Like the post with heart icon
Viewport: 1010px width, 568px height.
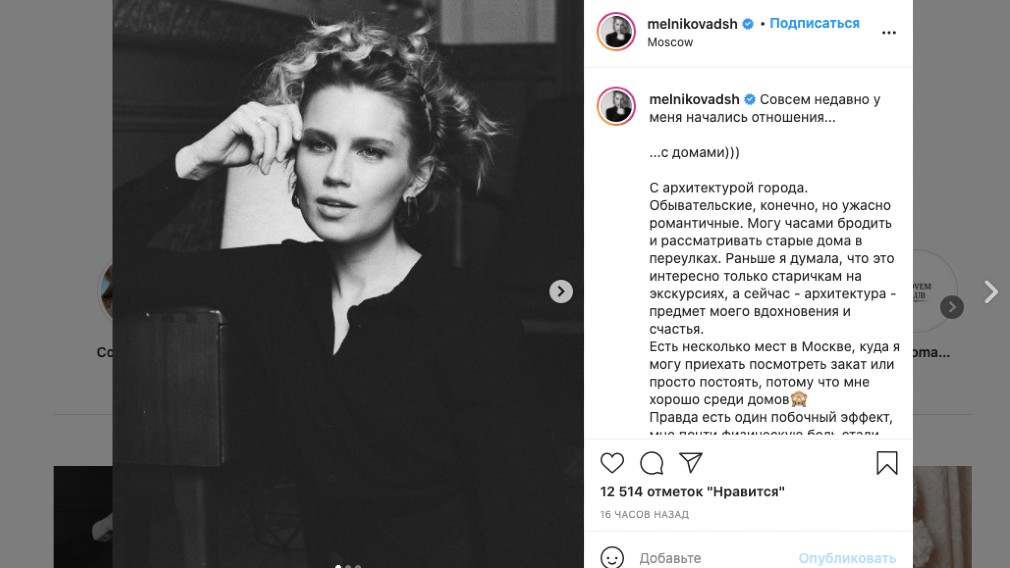[x=612, y=463]
